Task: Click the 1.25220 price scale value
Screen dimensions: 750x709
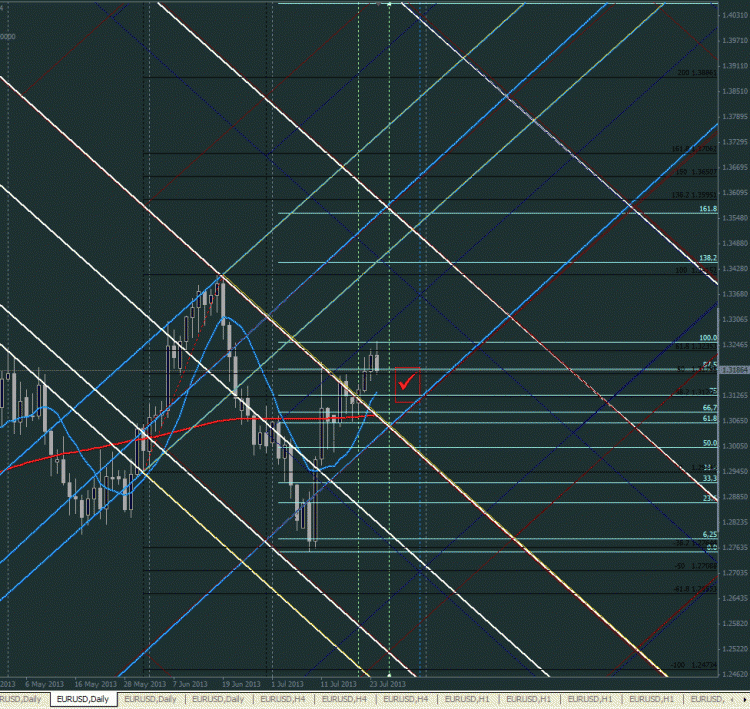Action: click(735, 649)
